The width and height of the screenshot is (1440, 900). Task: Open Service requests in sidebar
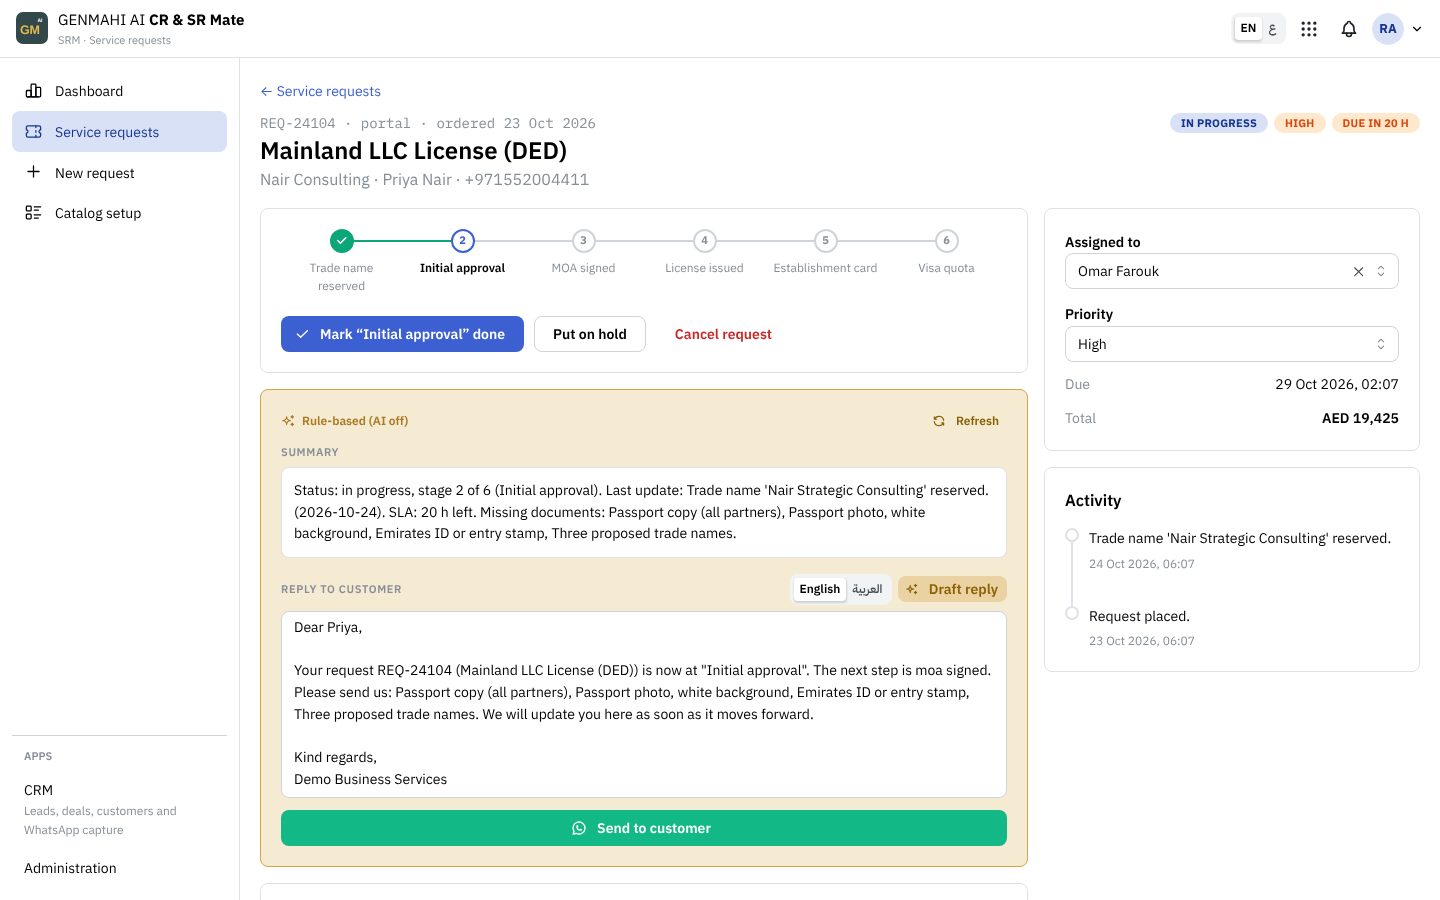[119, 132]
